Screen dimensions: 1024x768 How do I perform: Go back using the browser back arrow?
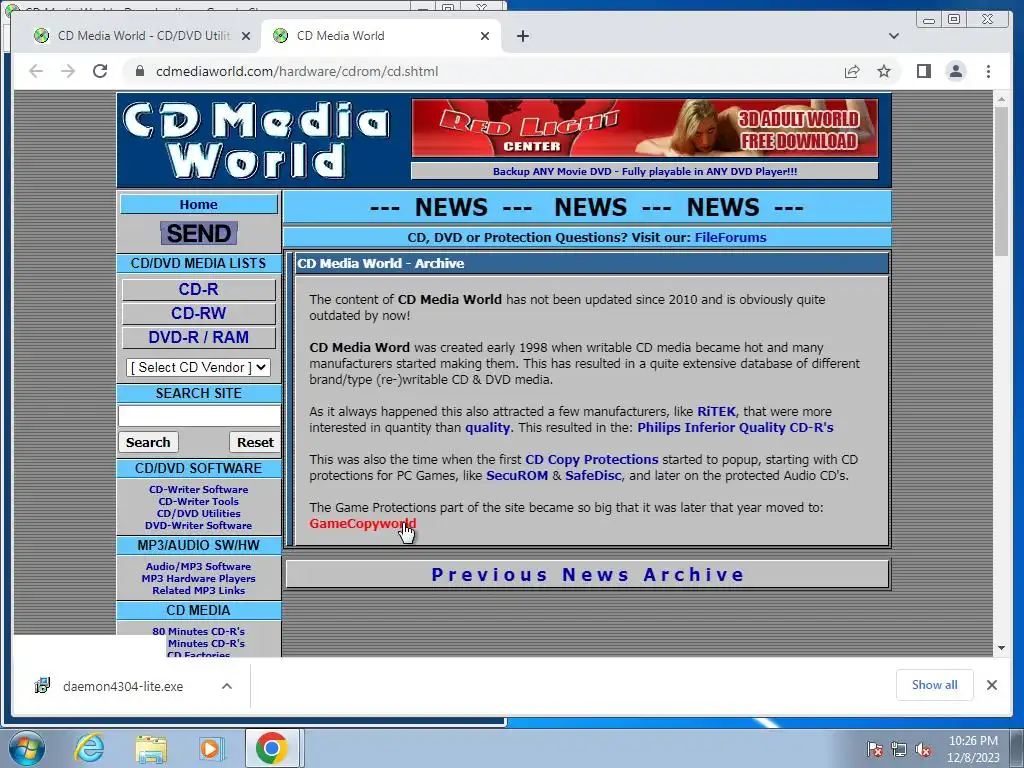point(36,71)
